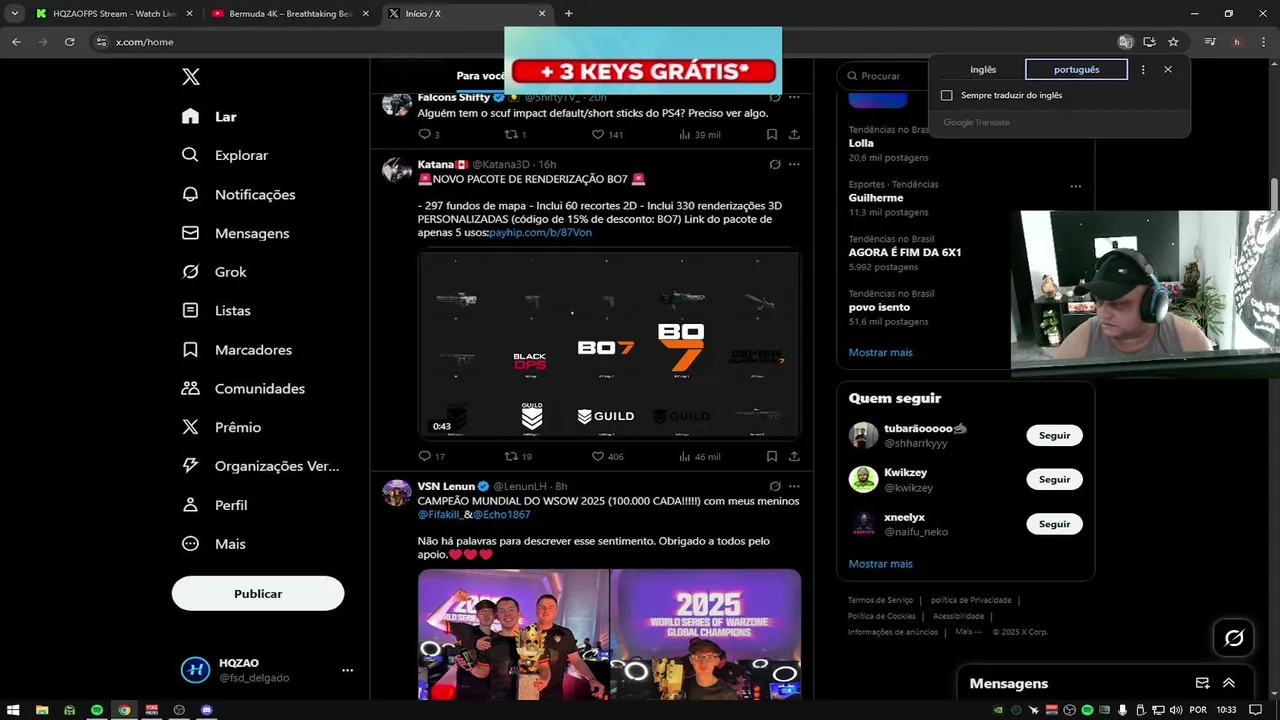Image resolution: width=1280 pixels, height=720 pixels.
Task: Click Mostrar mais under Quem seguir
Action: (880, 564)
